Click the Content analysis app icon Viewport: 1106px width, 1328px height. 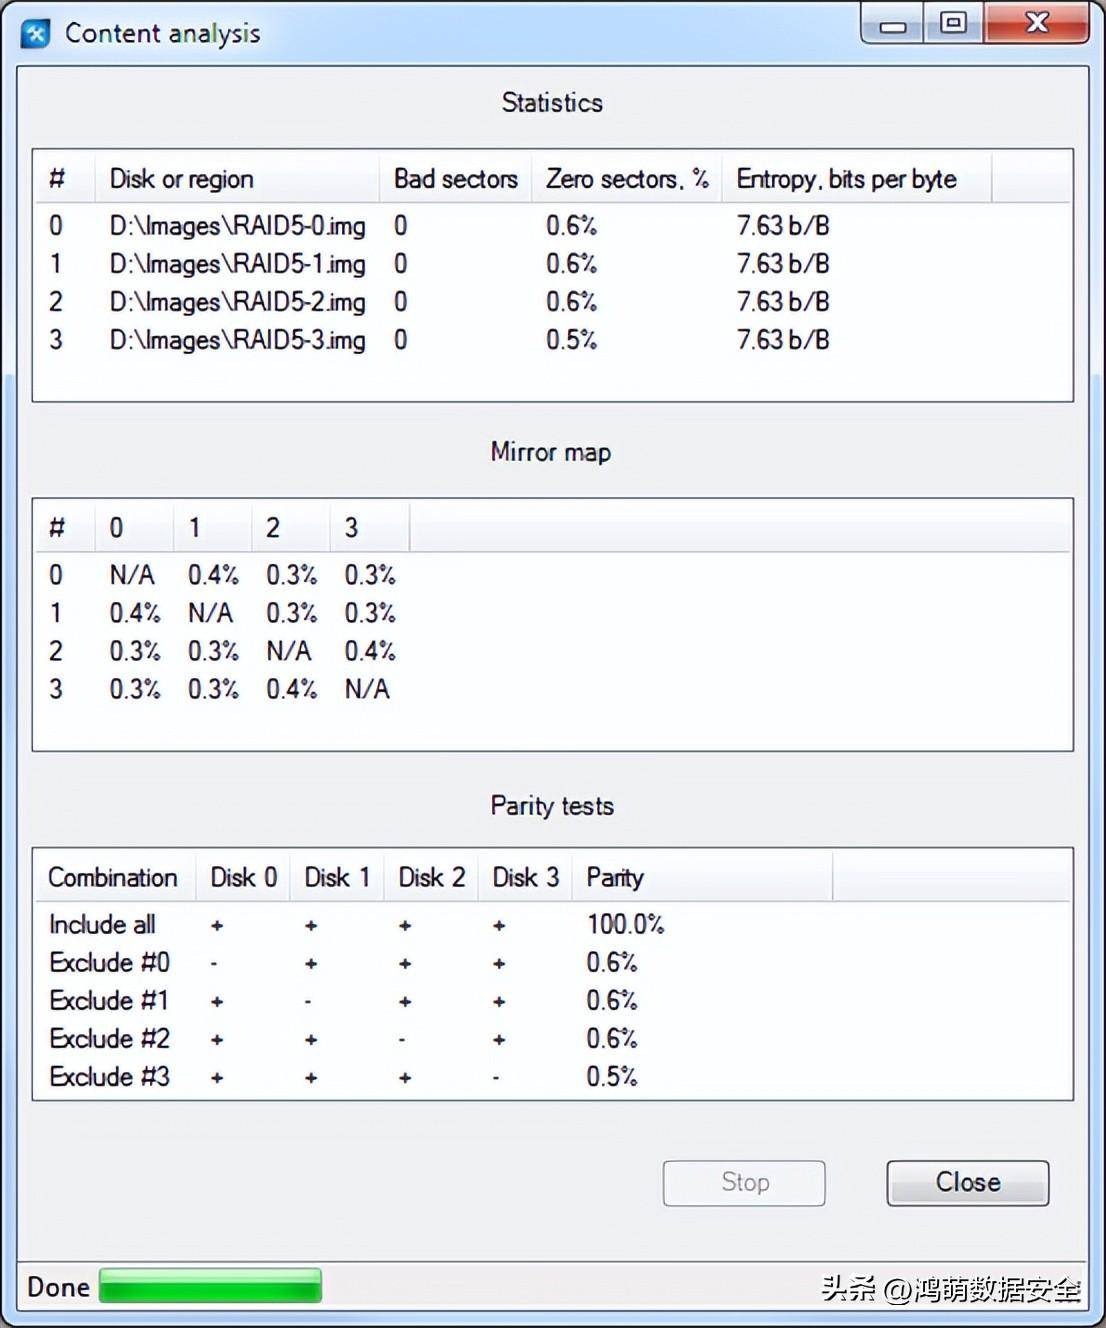point(36,34)
